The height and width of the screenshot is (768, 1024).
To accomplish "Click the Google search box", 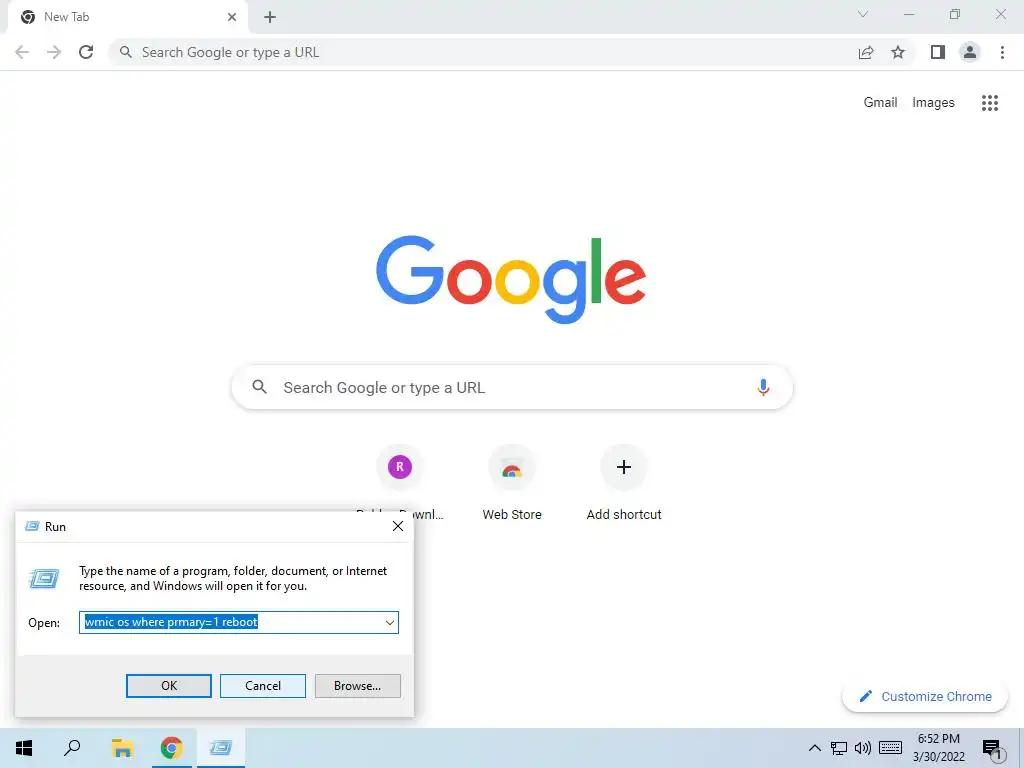I will coord(512,387).
